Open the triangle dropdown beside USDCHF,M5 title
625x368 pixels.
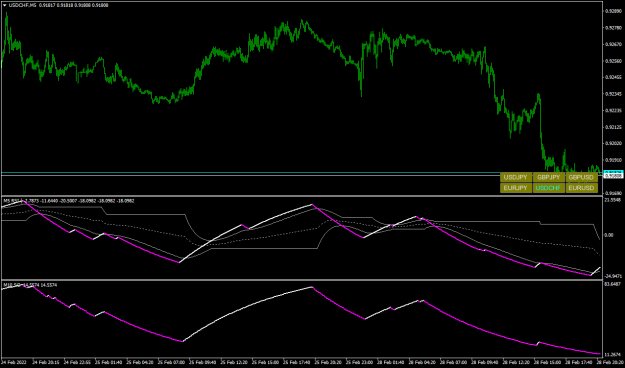(x=4, y=5)
